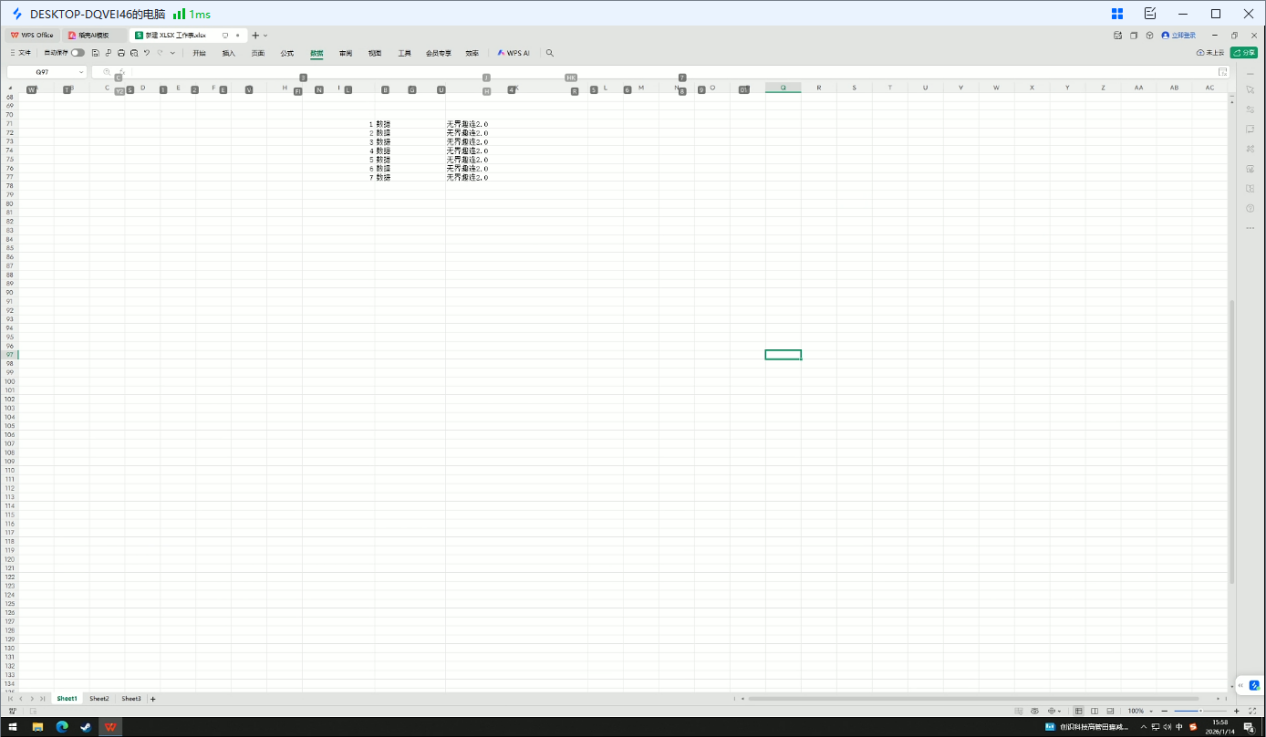Click the WPS AI button
This screenshot has width=1266, height=737.
[514, 53]
